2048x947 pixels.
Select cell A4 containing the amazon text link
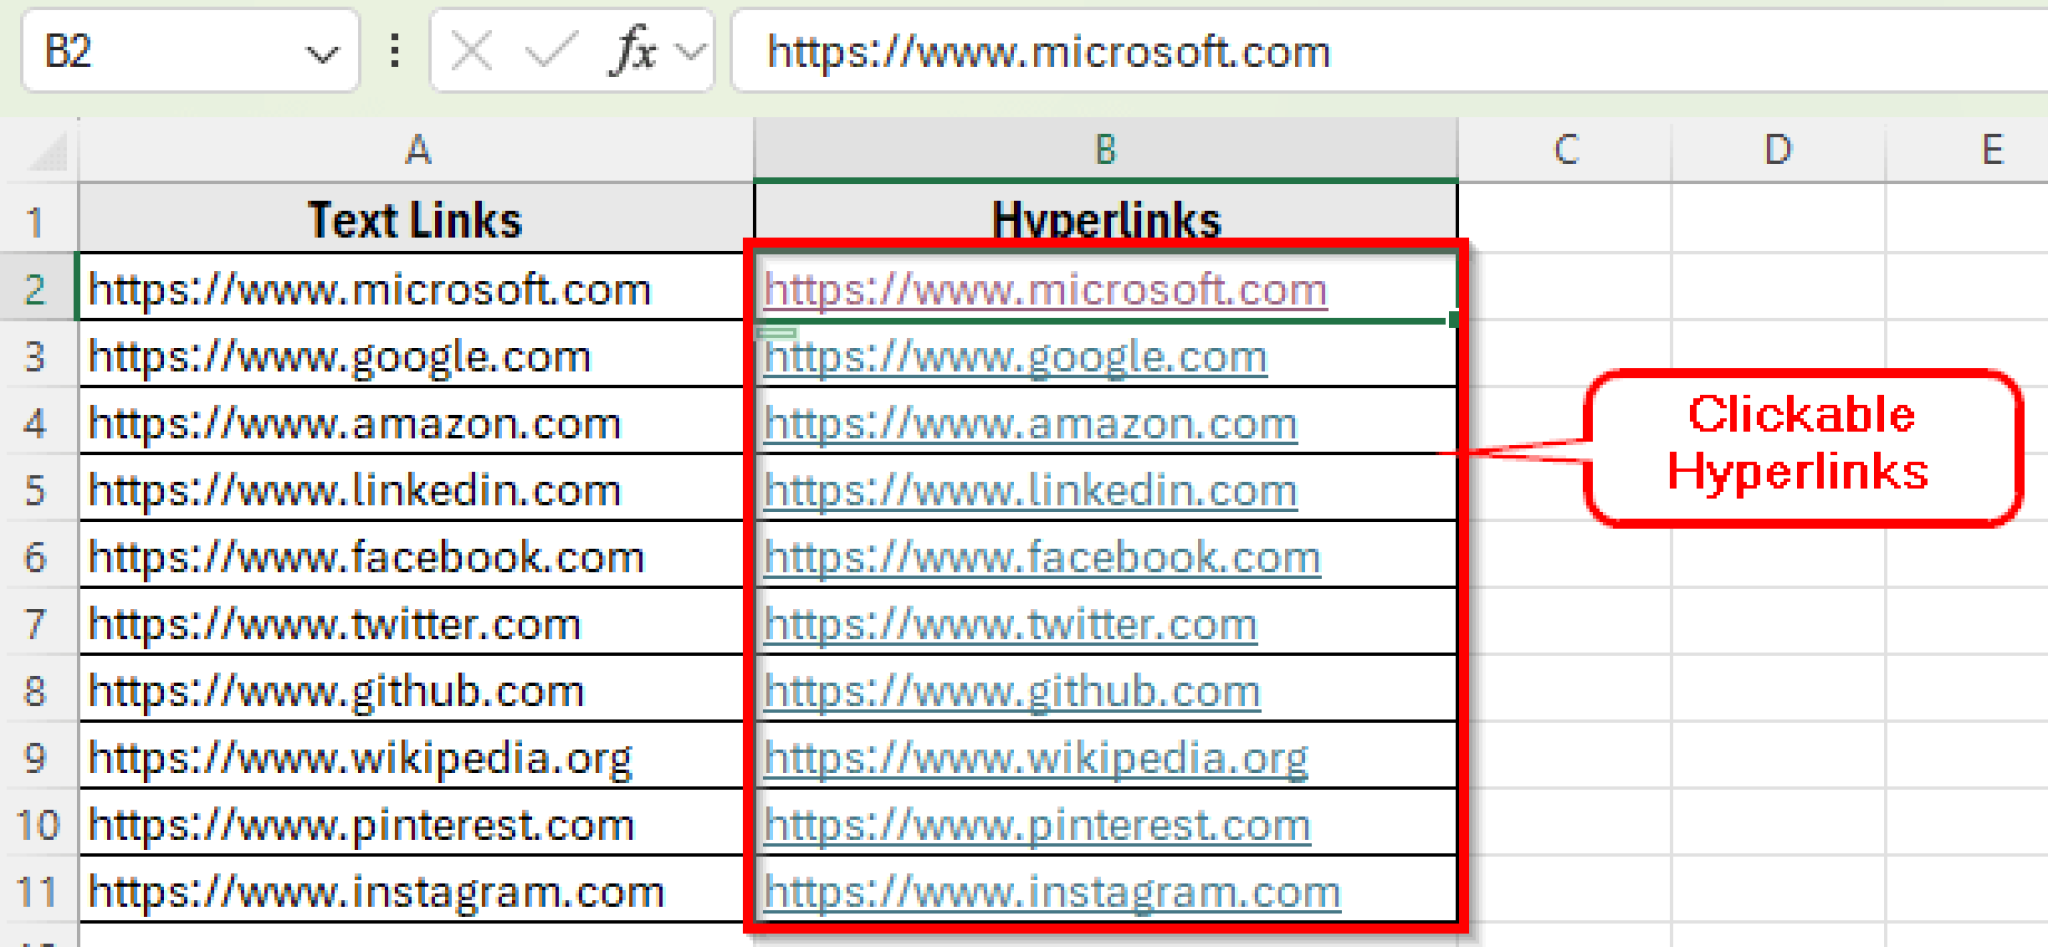click(x=410, y=423)
